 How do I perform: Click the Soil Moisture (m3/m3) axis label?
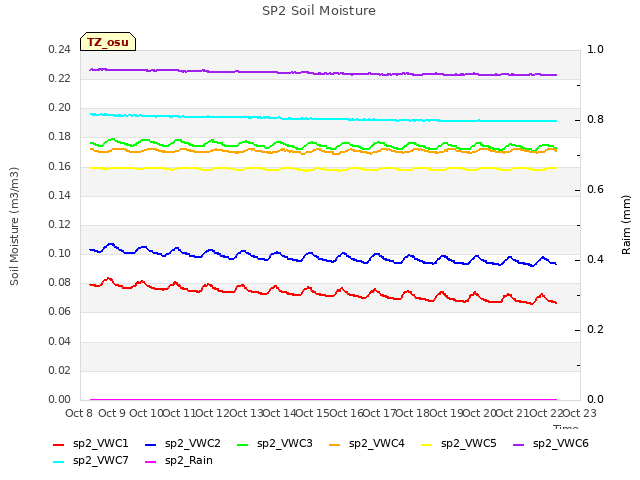coord(14,226)
